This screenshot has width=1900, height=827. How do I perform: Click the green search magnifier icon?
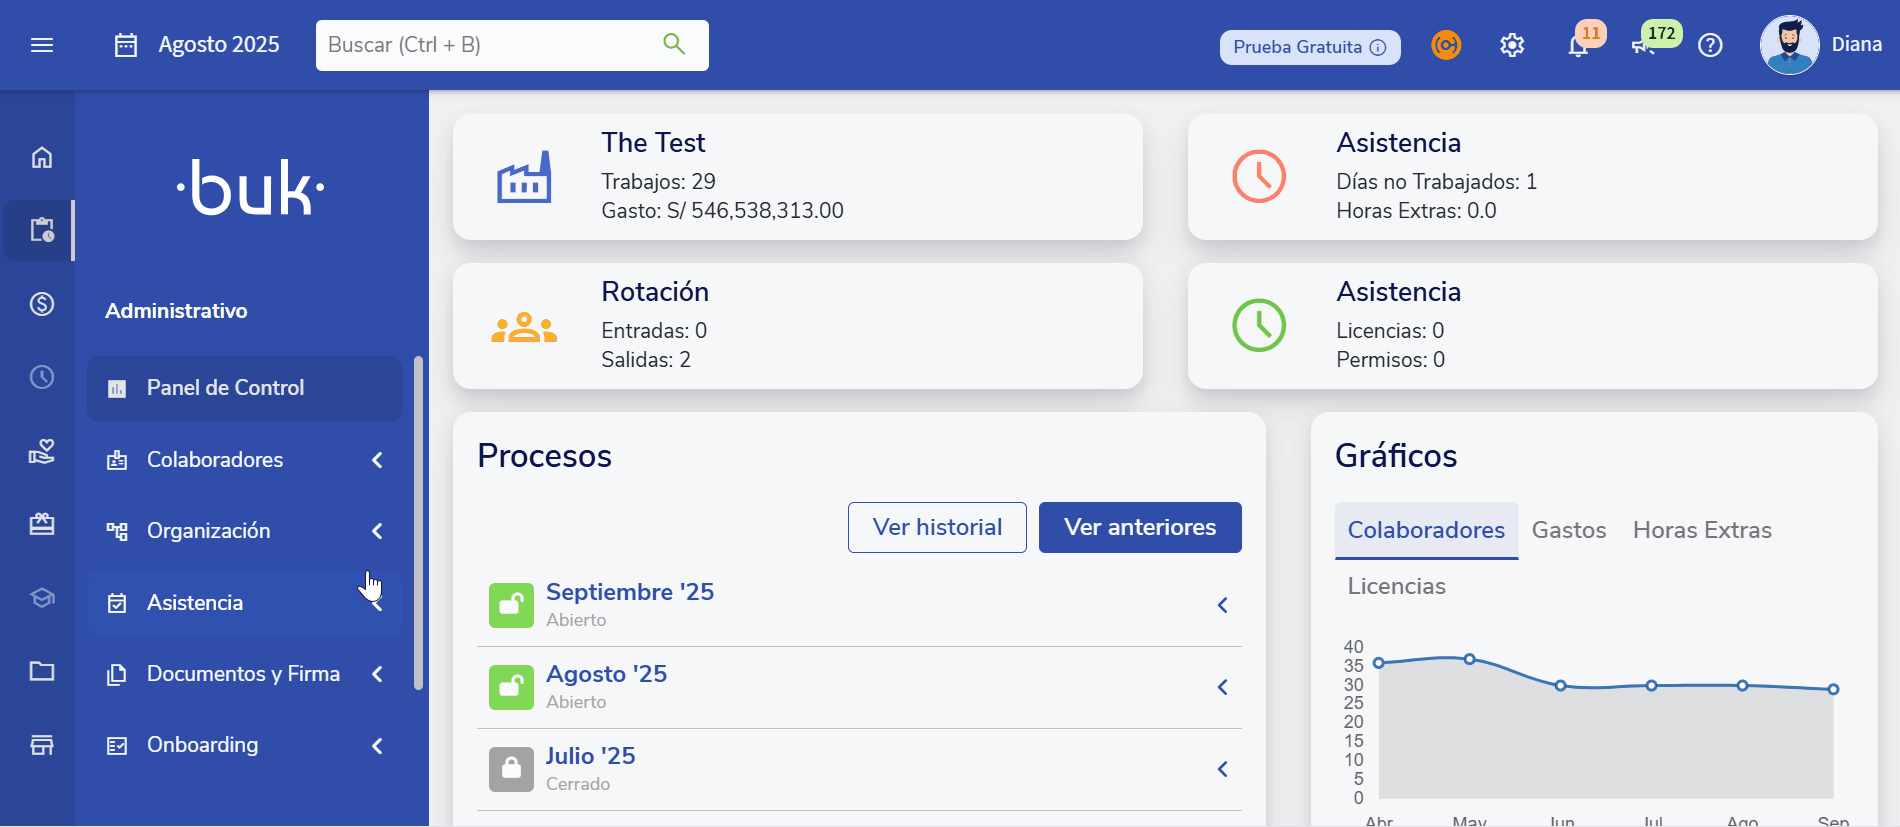coord(674,44)
